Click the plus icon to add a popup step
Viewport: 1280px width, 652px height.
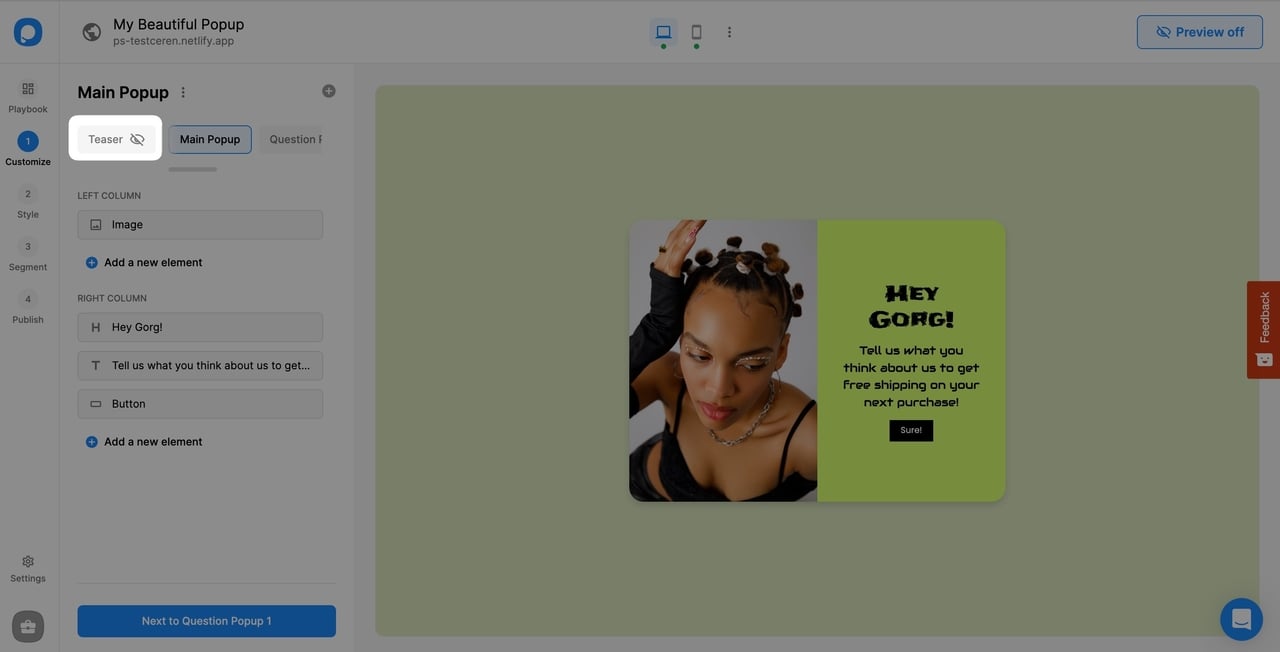(328, 90)
